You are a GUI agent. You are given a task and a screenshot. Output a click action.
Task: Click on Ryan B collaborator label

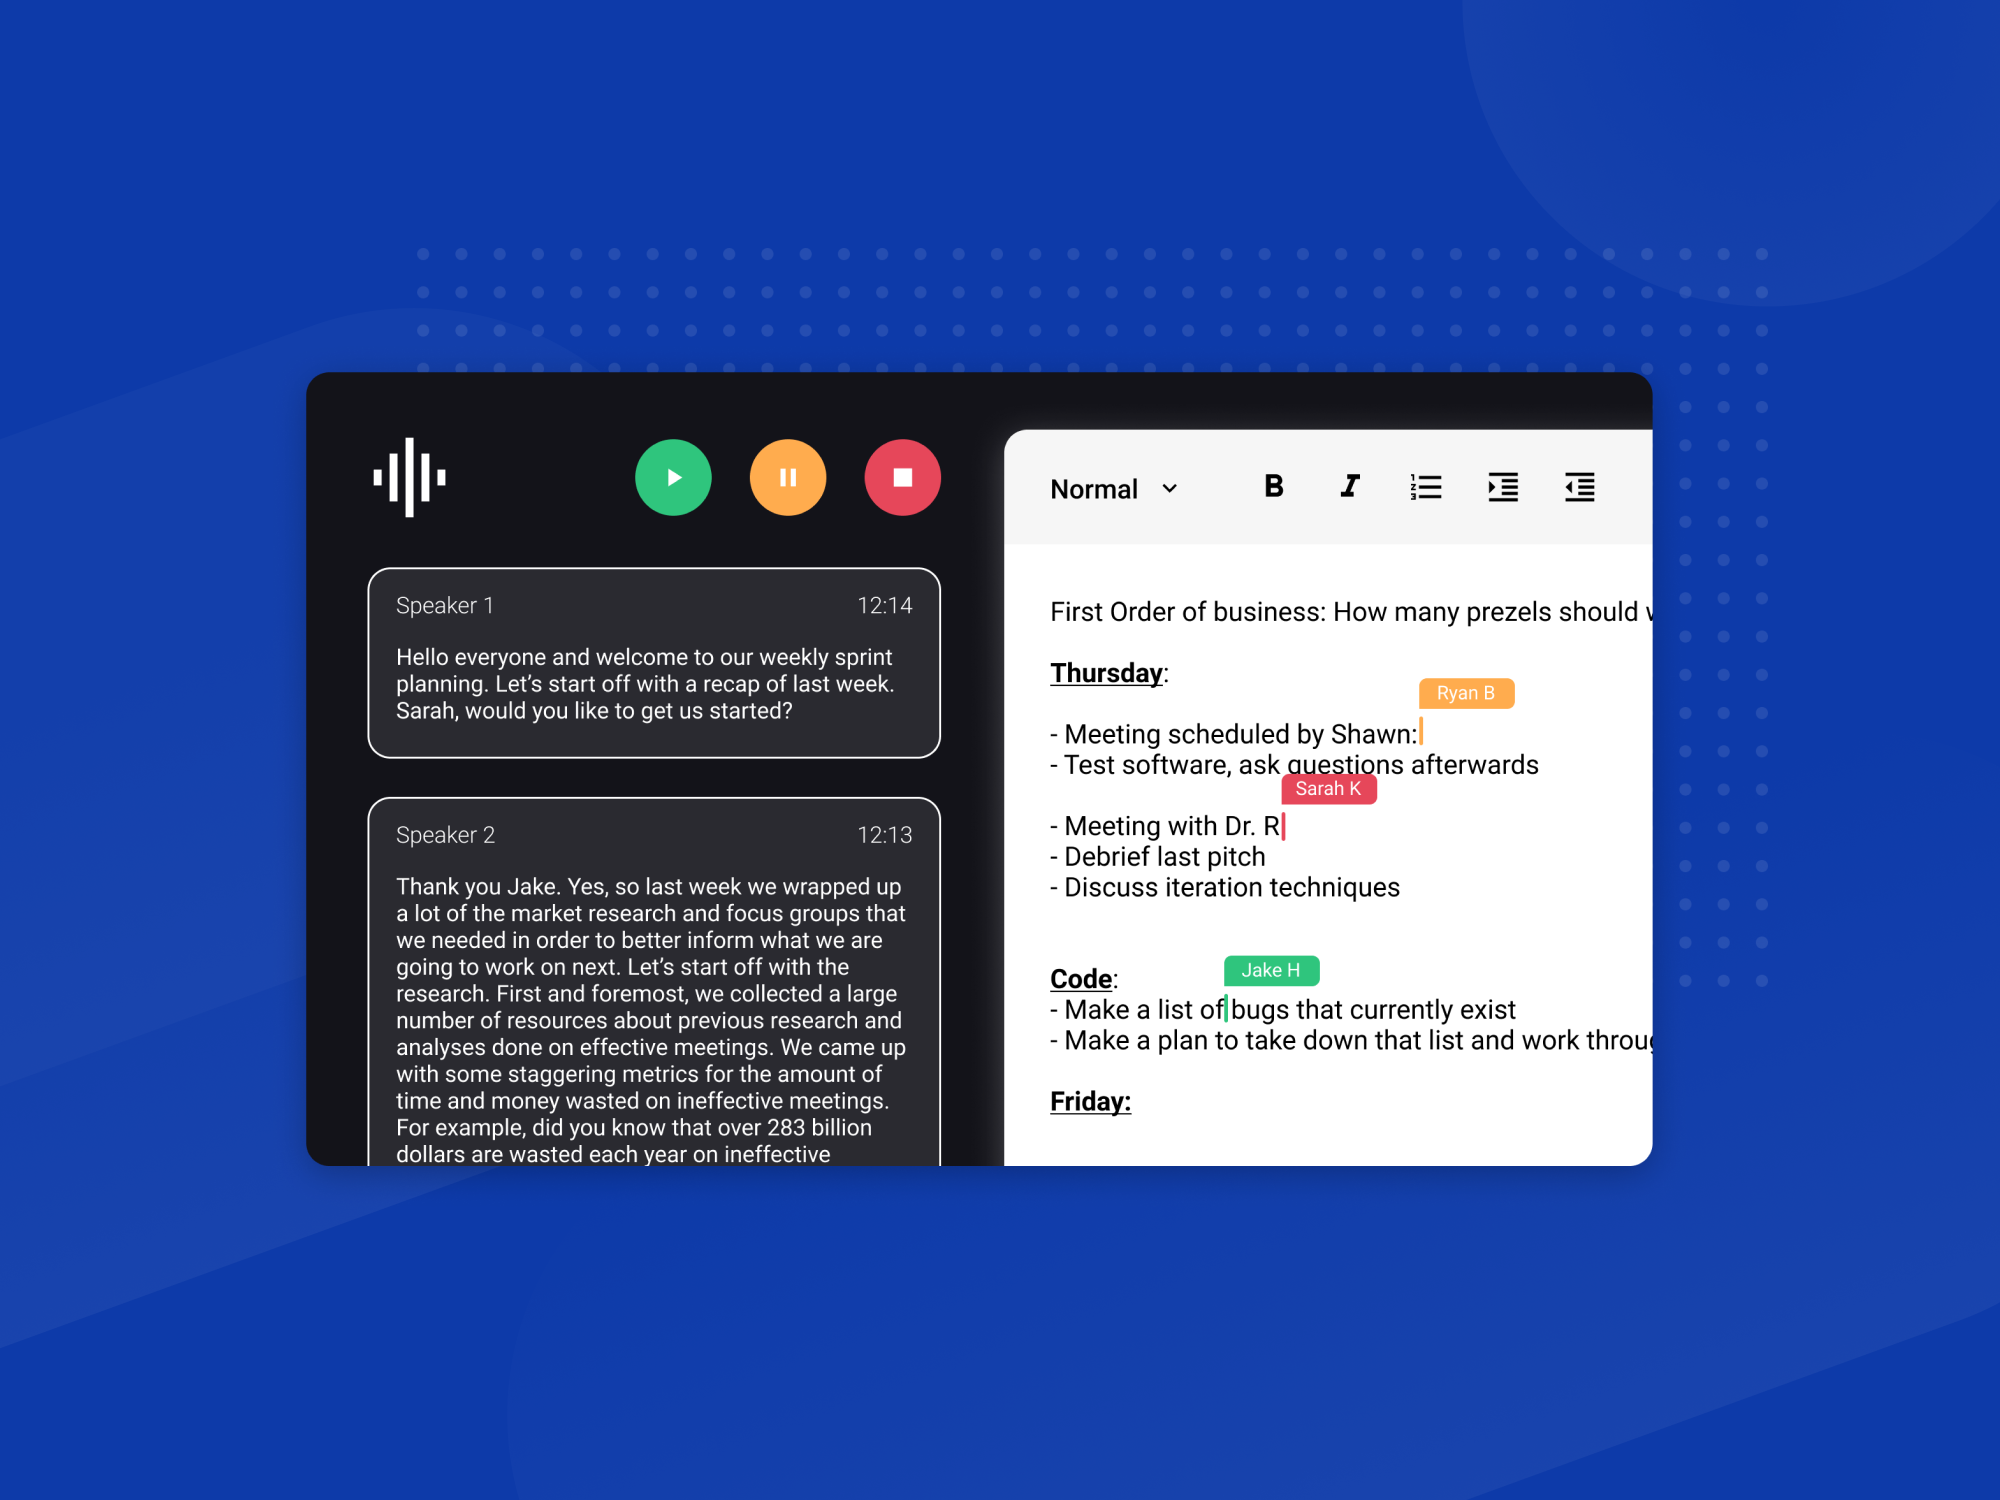pyautogui.click(x=1463, y=692)
